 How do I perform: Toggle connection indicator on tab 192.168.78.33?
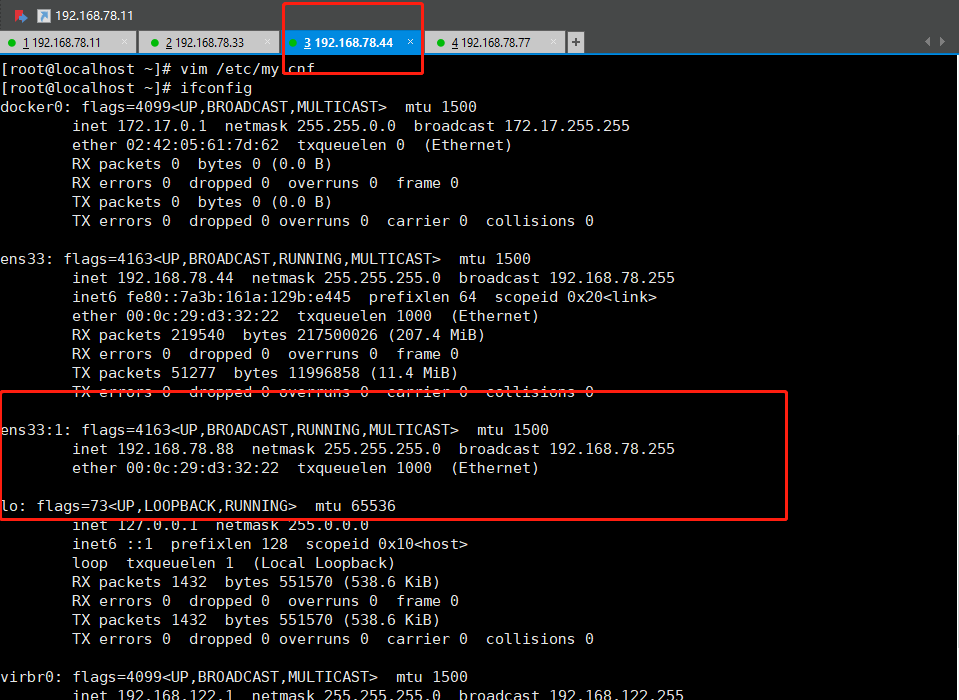tap(155, 43)
